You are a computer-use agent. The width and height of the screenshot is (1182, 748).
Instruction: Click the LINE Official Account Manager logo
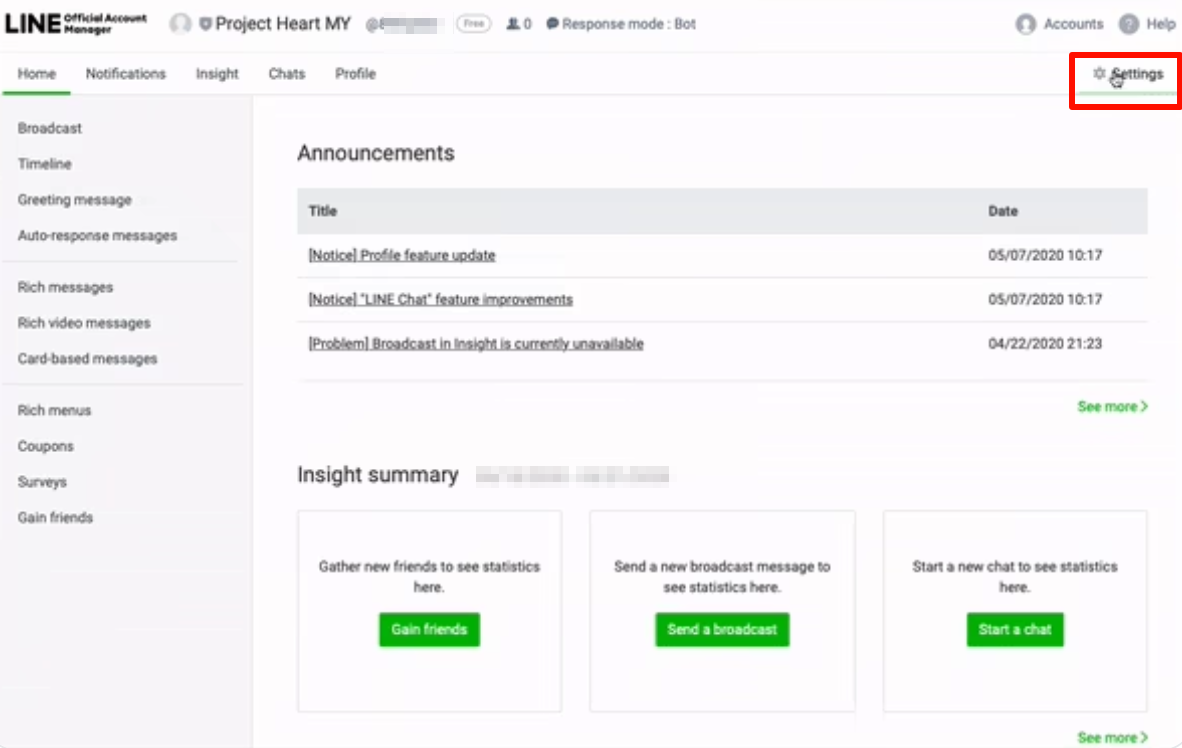click(76, 24)
